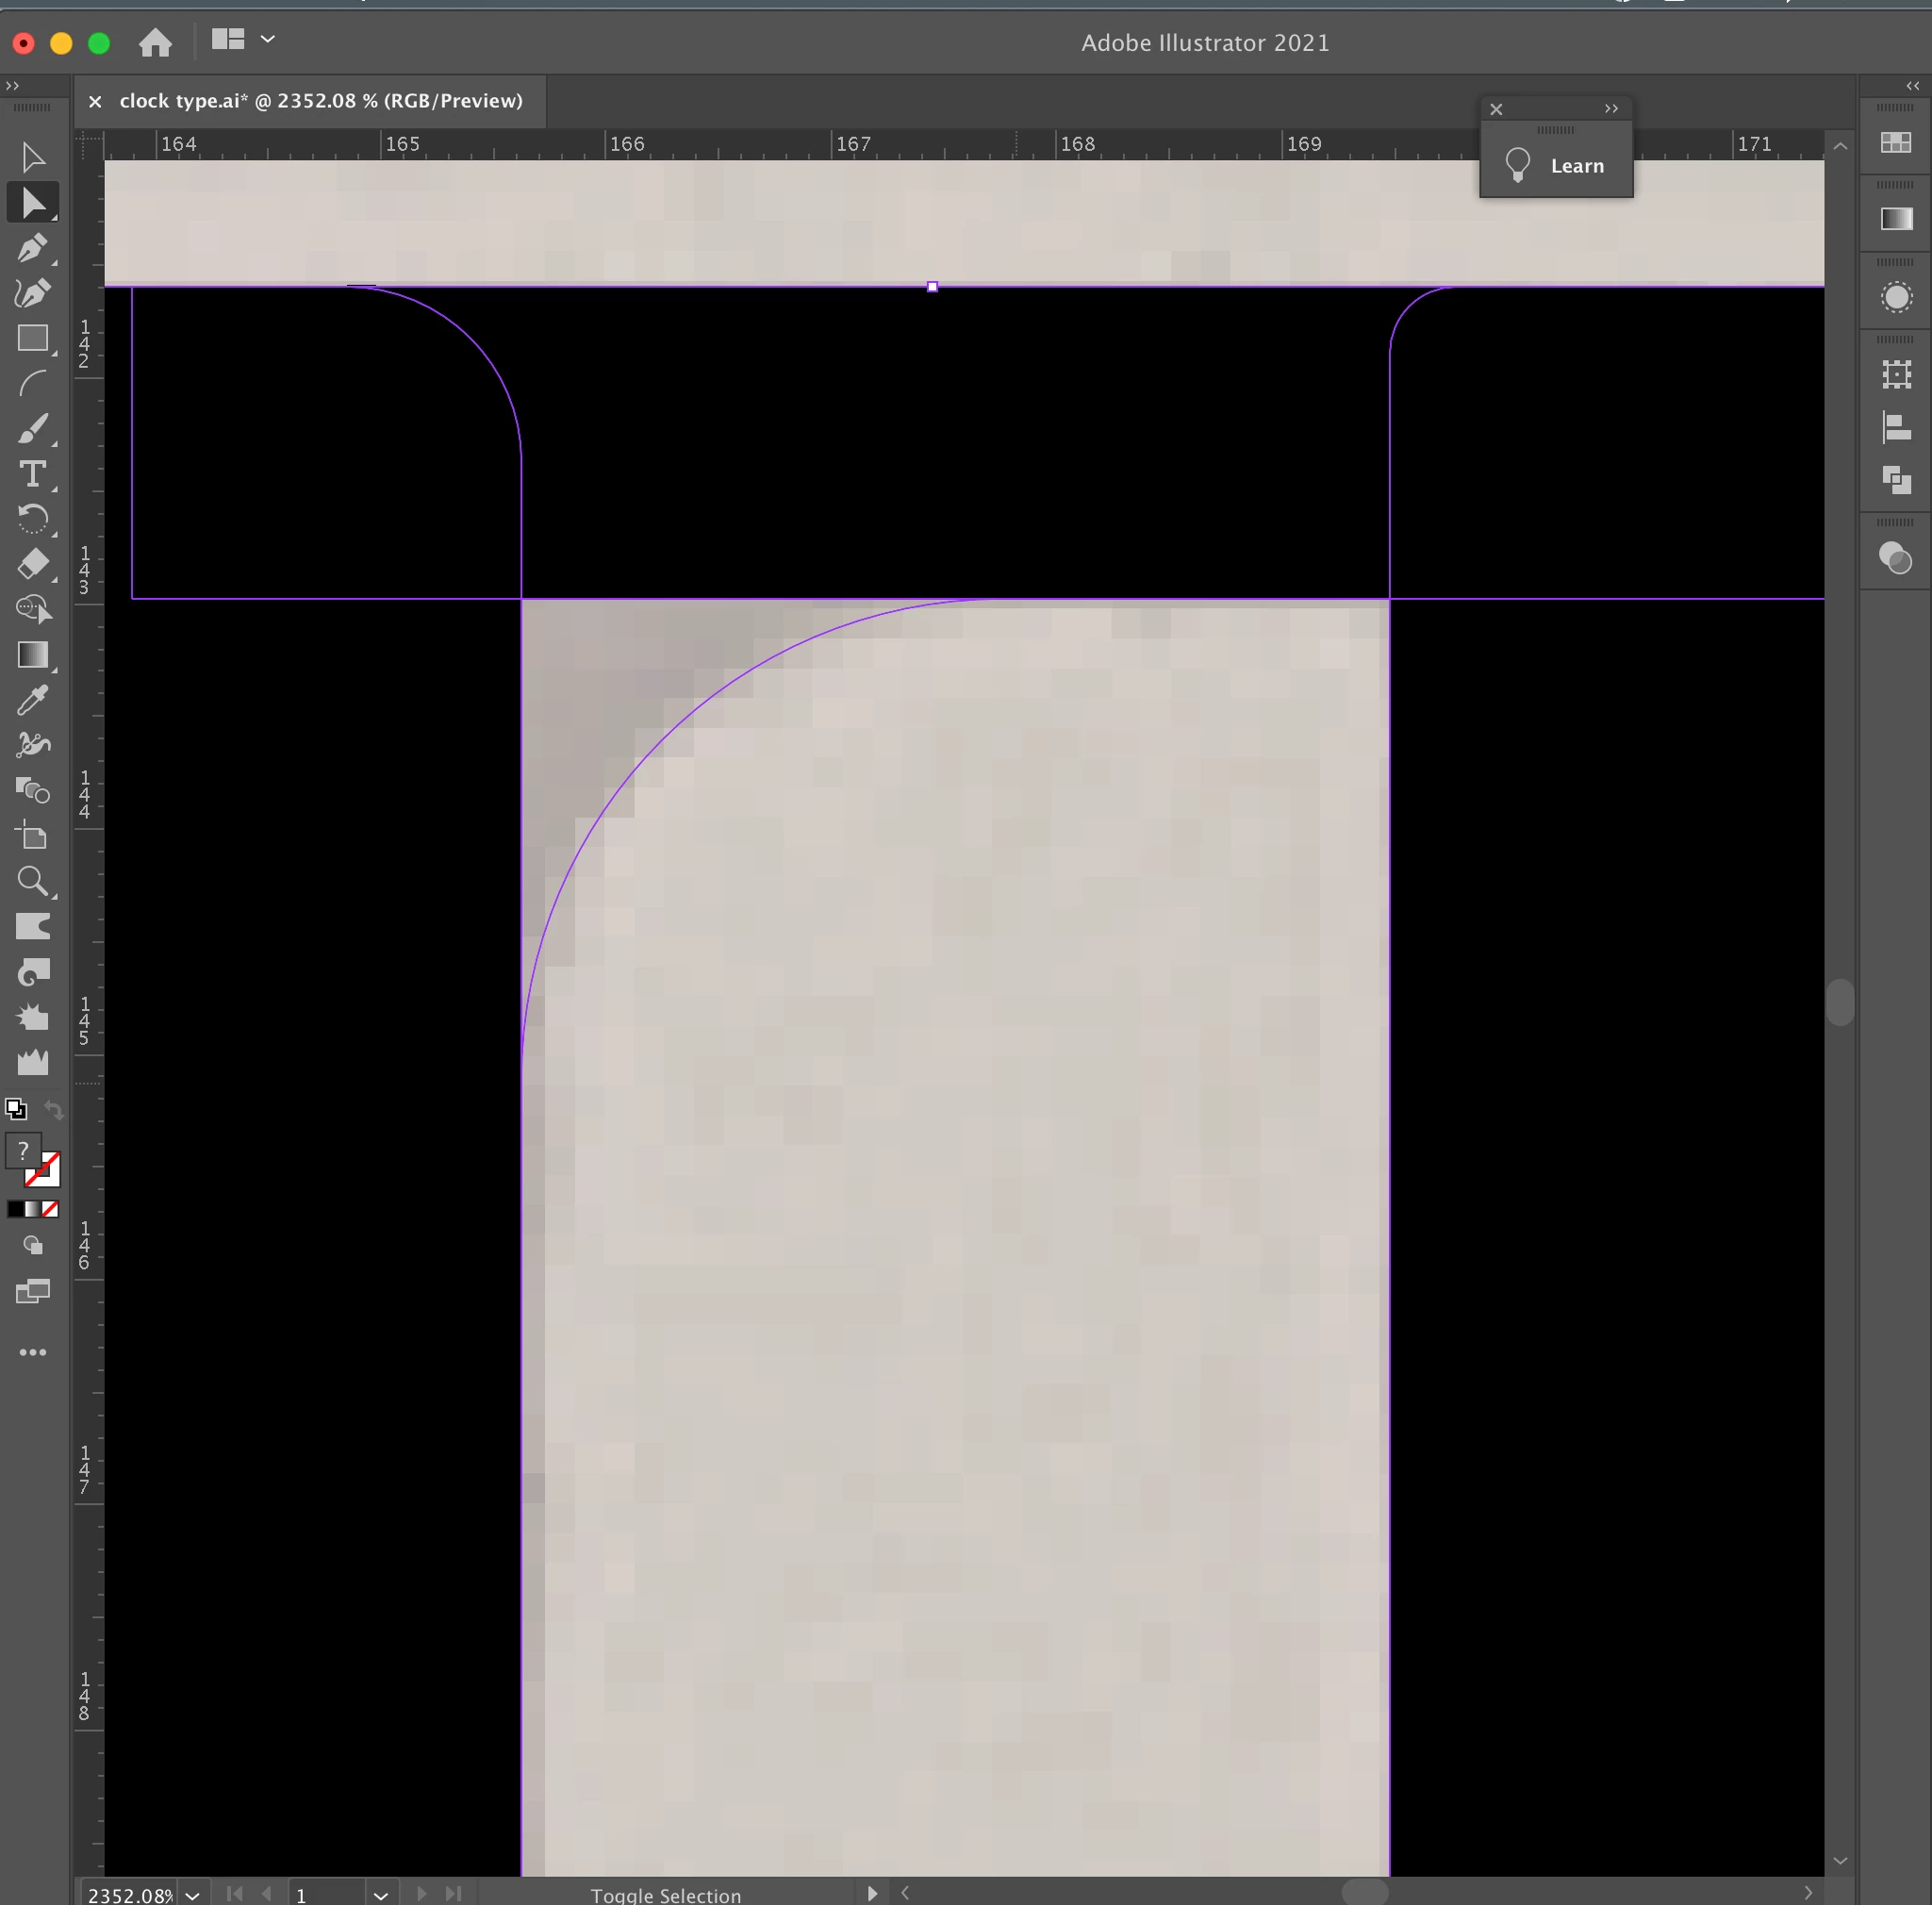Activate the Zoom tool
Image resolution: width=1932 pixels, height=1905 pixels.
(32, 881)
